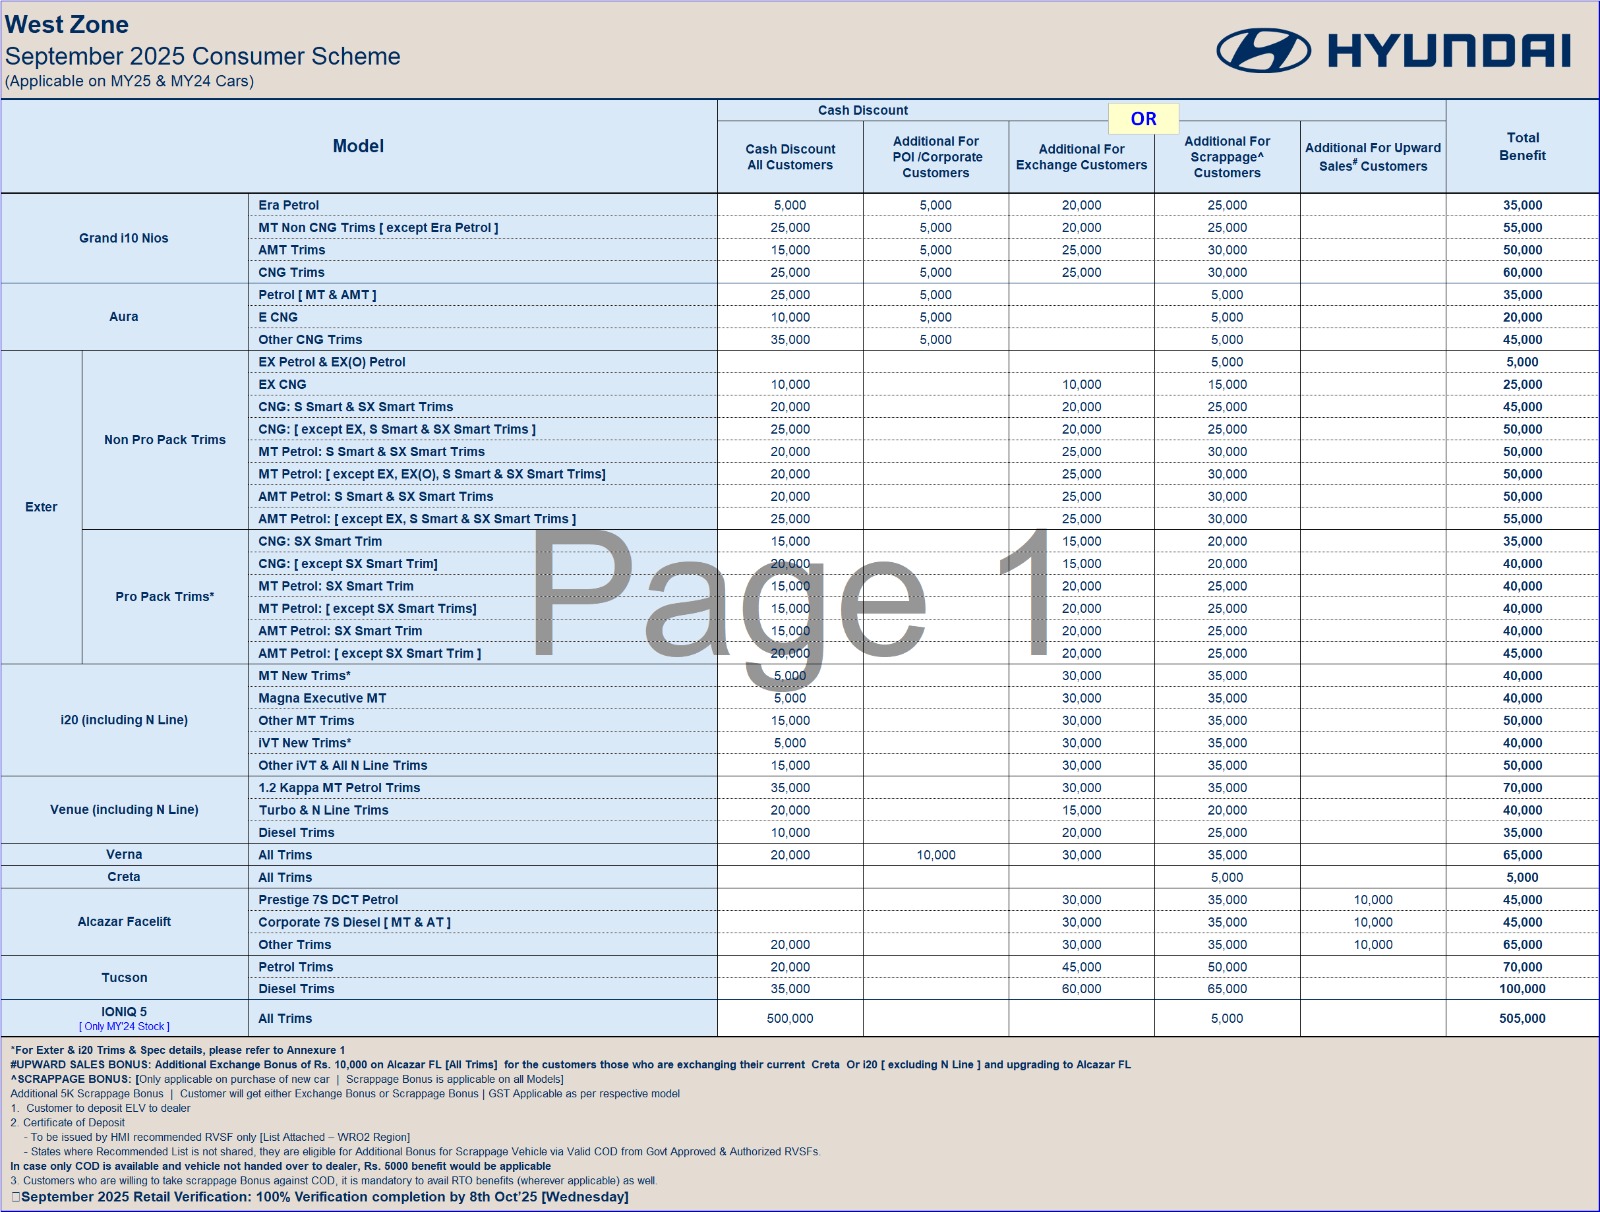
Task: Click the Hyundai oval logo emblem
Action: pos(1263,51)
